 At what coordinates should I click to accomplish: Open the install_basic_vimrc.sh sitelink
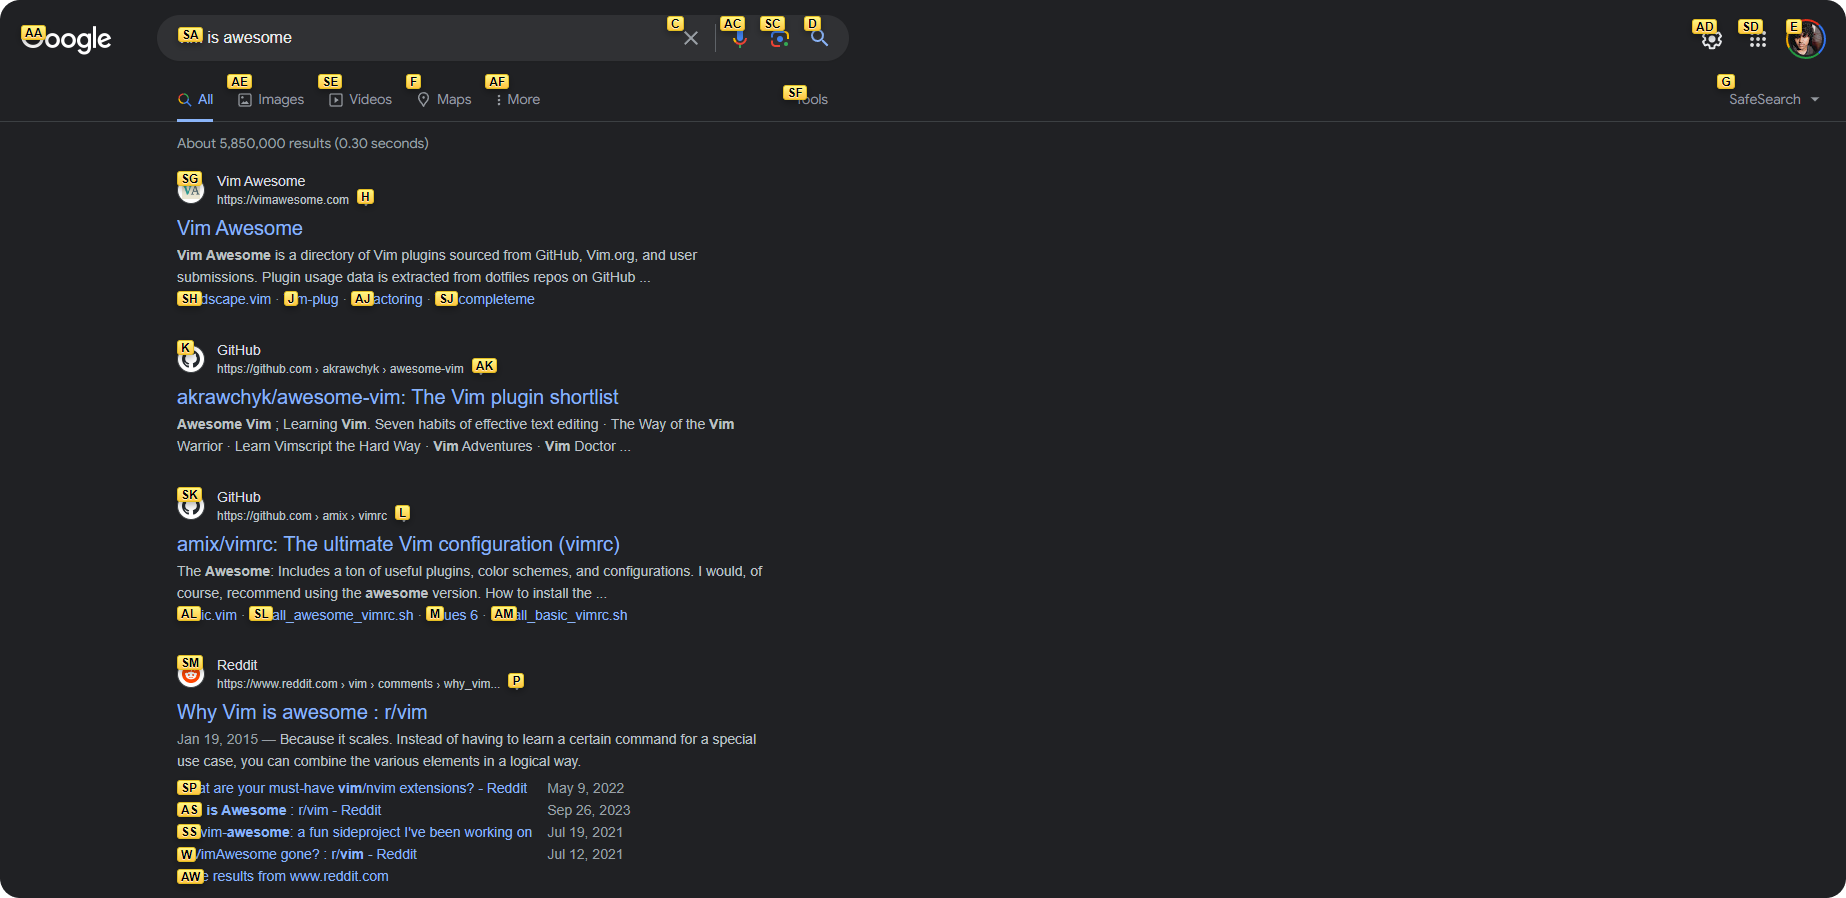click(x=559, y=615)
